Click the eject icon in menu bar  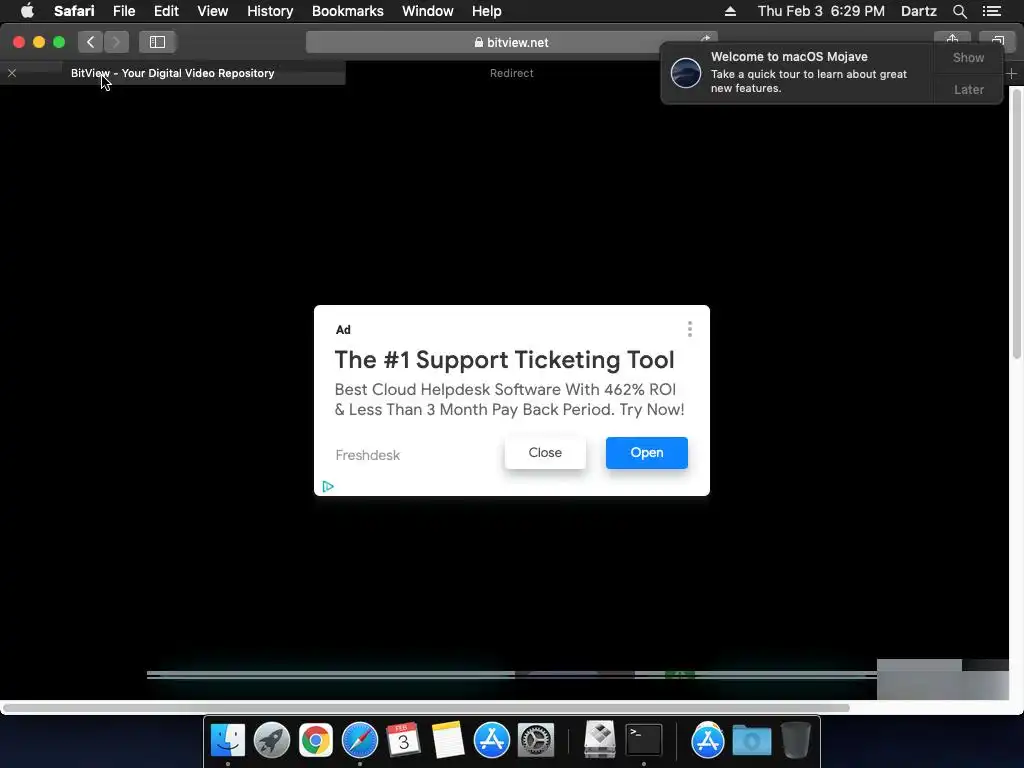[x=730, y=11]
